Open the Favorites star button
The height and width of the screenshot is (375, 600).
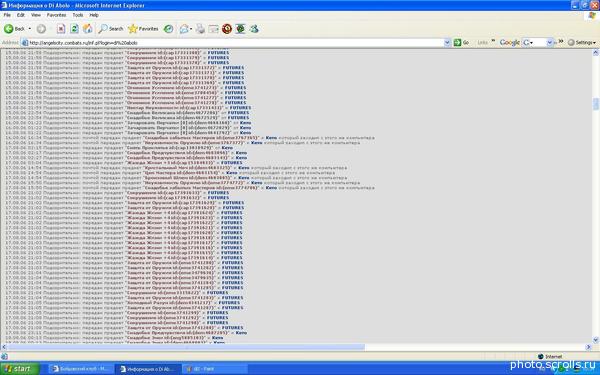143,29
